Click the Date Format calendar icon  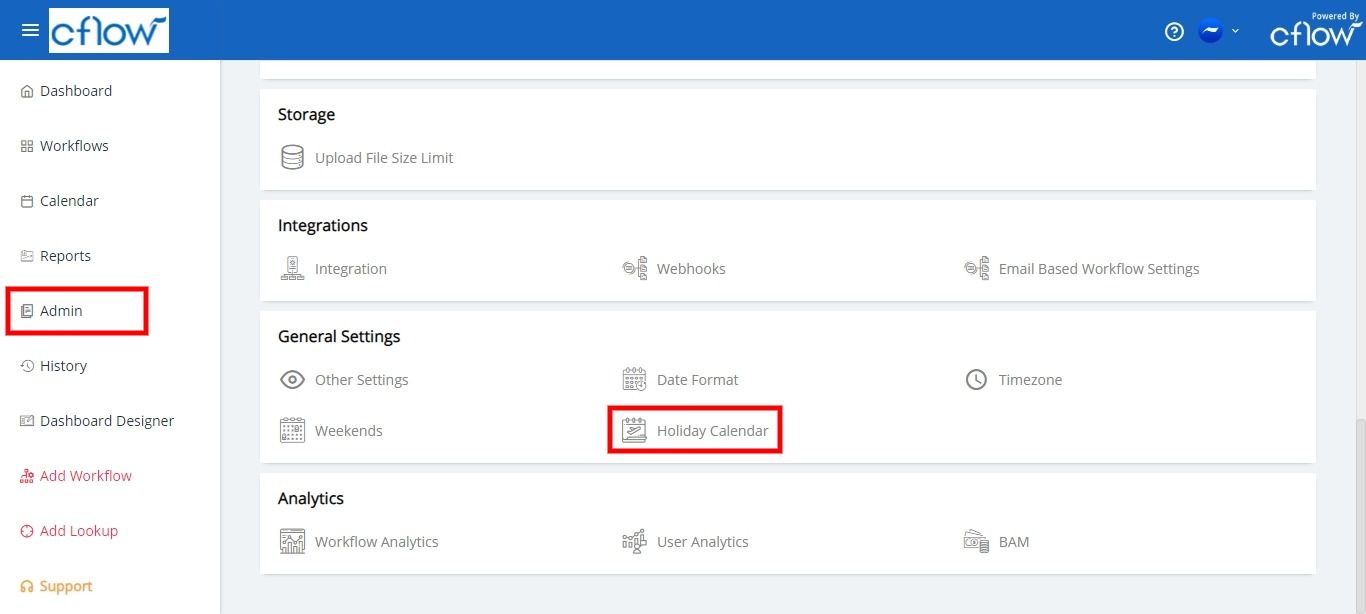pyautogui.click(x=634, y=378)
